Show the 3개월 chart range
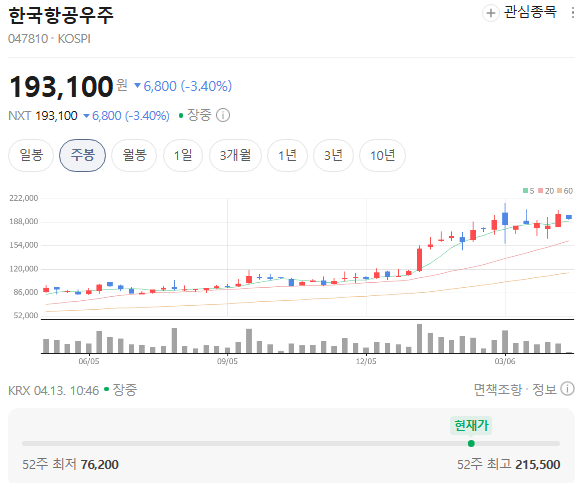Image resolution: width=581 pixels, height=483 pixels. pyautogui.click(x=235, y=155)
